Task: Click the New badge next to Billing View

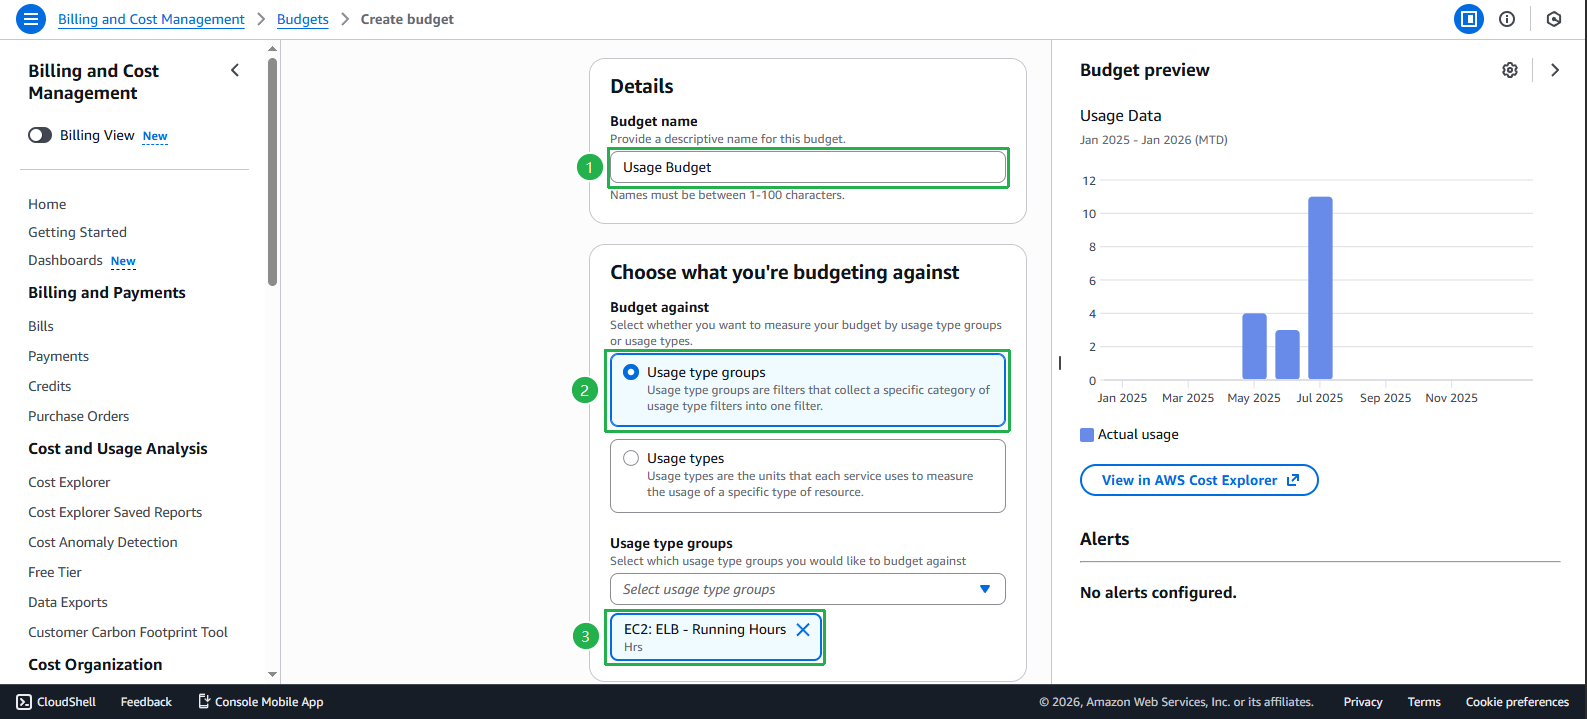Action: (155, 136)
